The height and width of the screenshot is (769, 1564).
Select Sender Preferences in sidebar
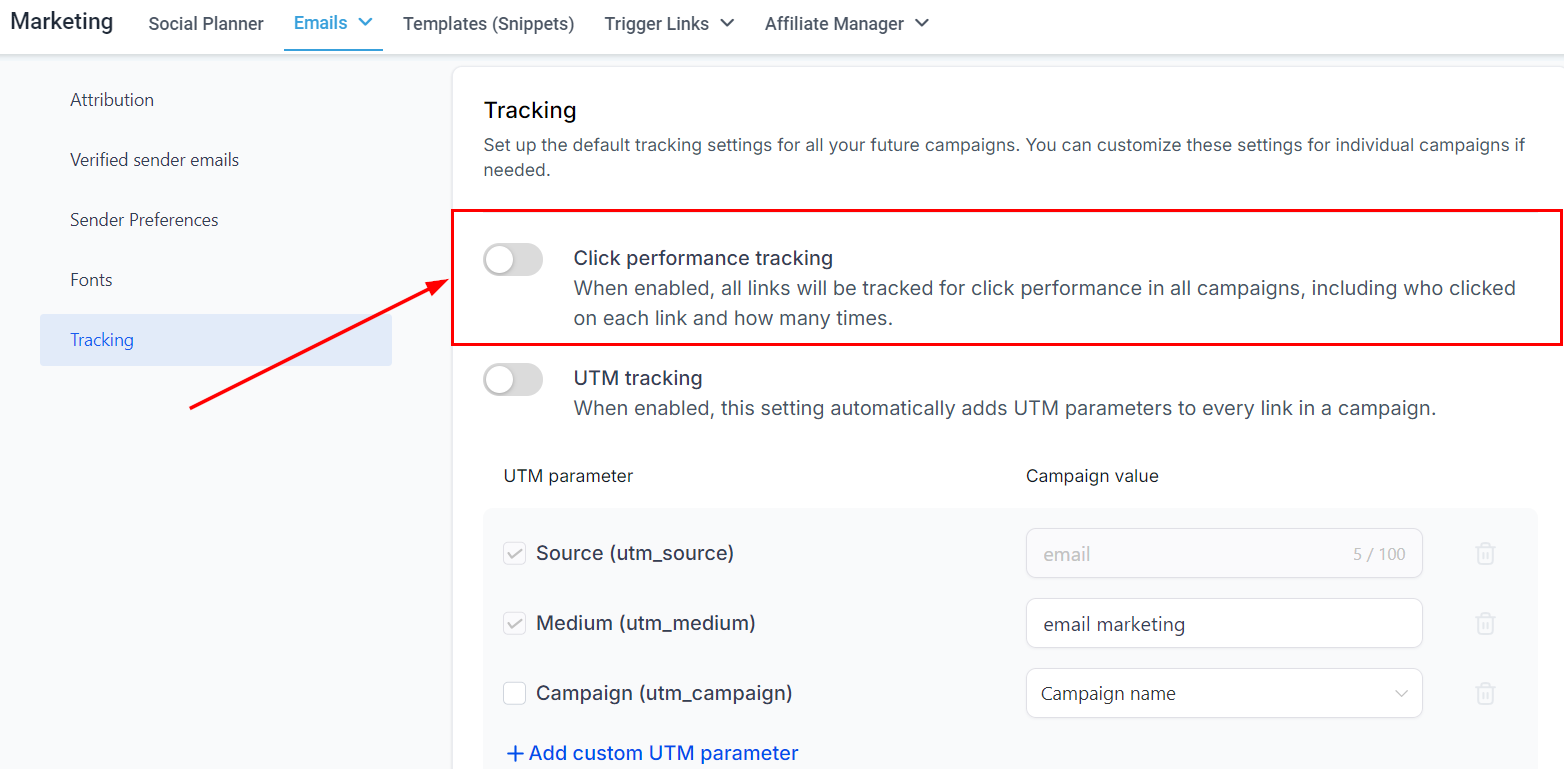[144, 220]
